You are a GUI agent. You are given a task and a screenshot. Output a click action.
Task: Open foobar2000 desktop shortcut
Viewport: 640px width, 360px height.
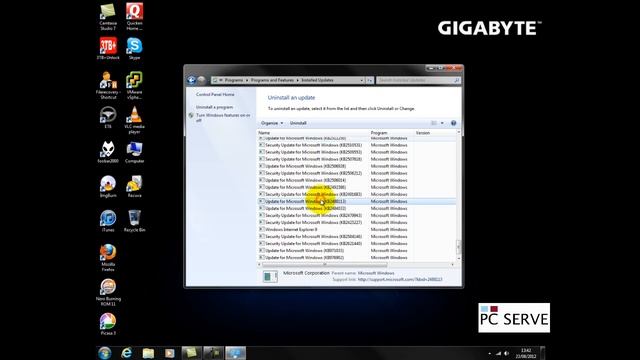click(108, 152)
